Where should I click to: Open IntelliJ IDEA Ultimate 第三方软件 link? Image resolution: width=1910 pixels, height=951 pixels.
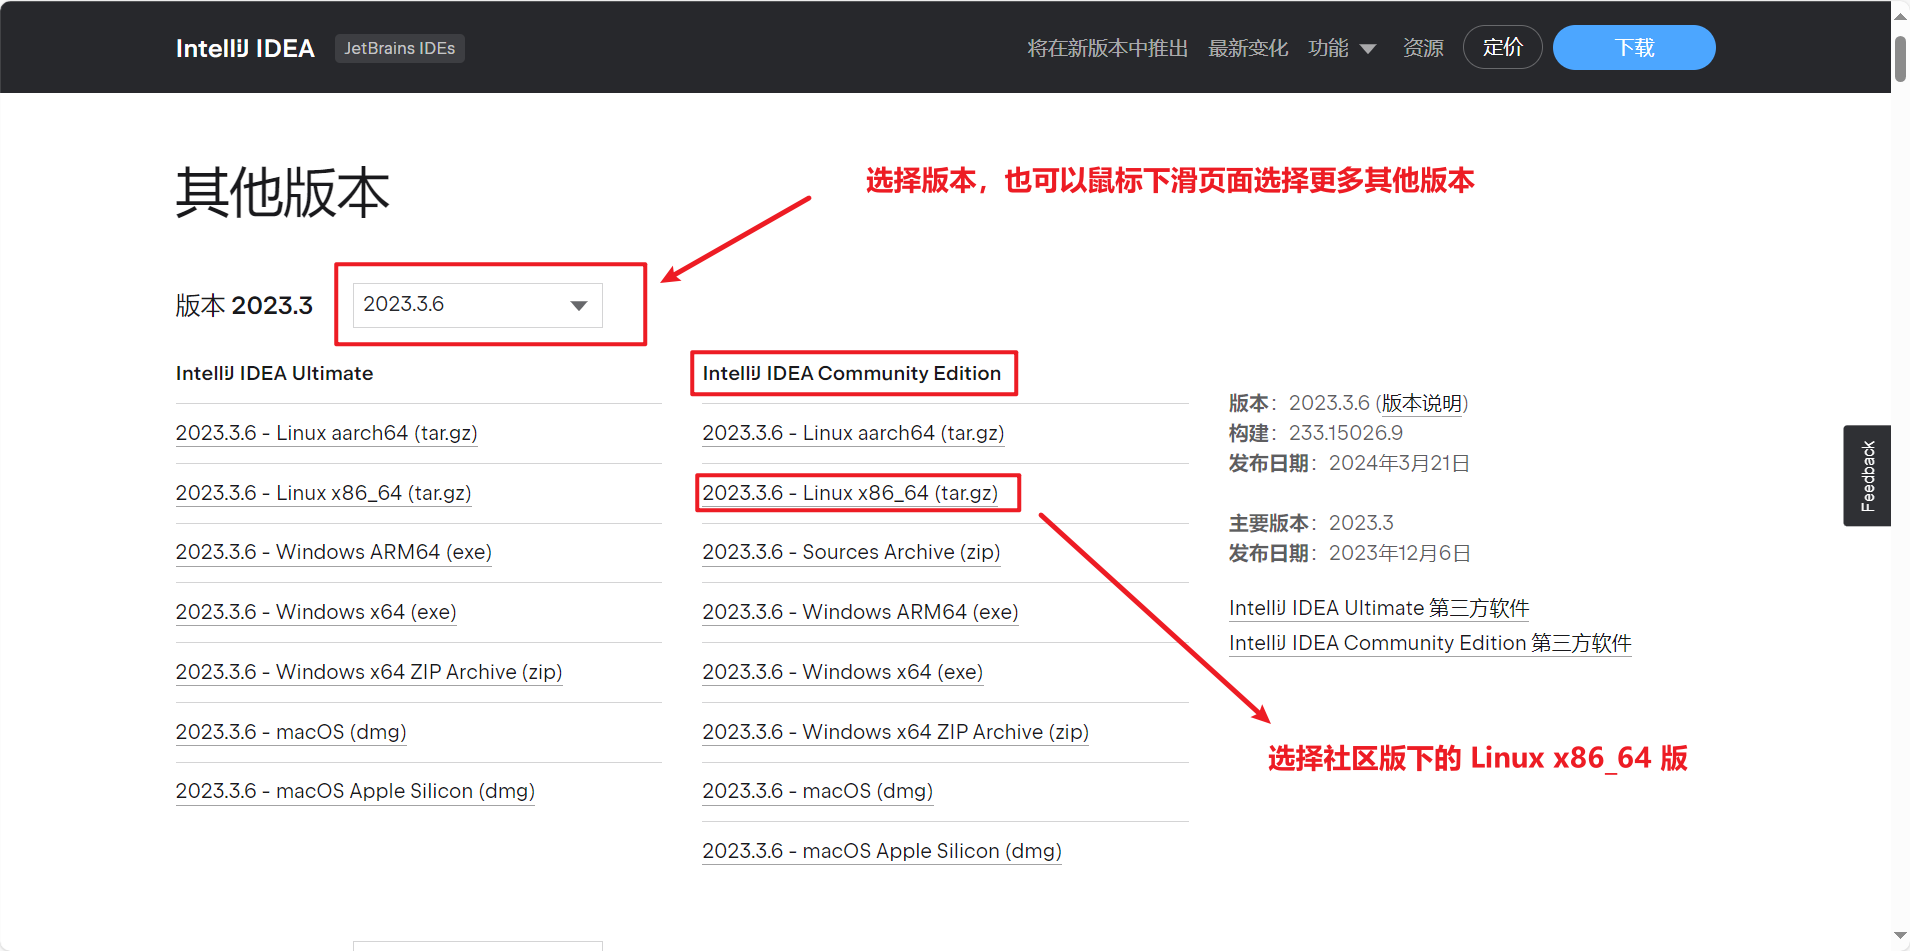[1379, 608]
